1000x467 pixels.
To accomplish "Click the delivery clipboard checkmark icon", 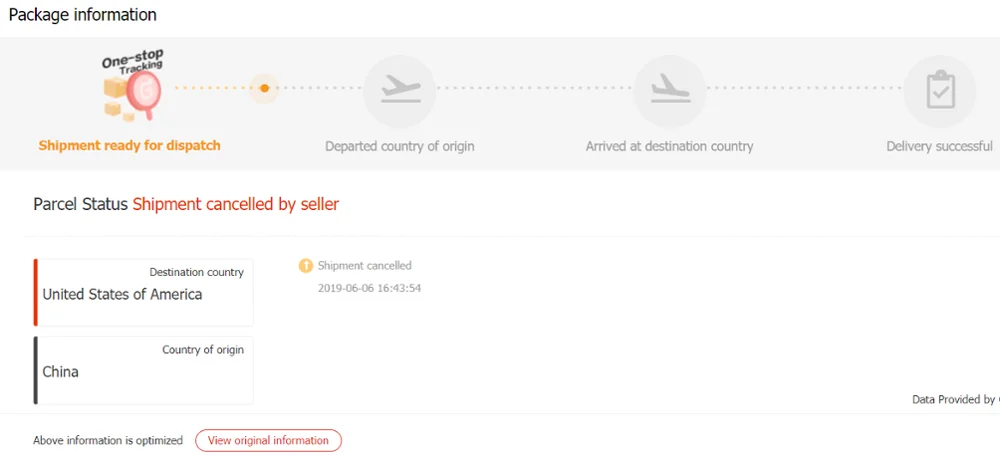I will [939, 91].
